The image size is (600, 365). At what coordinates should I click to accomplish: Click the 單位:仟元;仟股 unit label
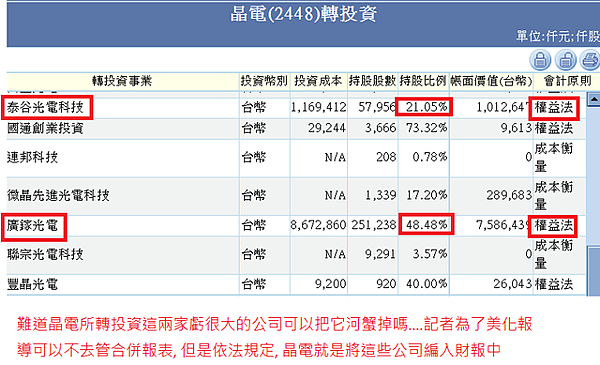tap(558, 36)
